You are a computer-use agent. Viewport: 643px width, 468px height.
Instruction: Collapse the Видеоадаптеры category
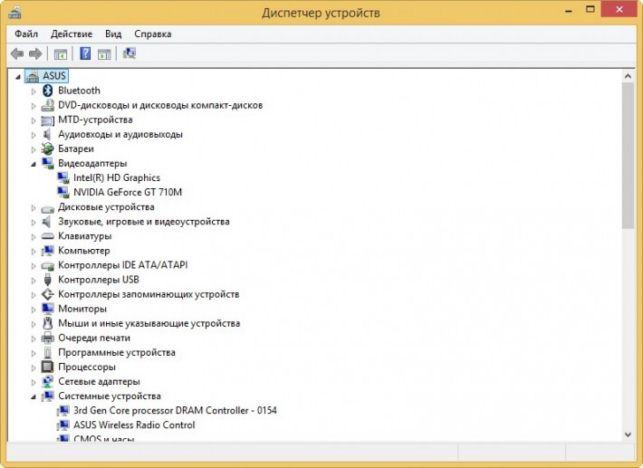(34, 164)
